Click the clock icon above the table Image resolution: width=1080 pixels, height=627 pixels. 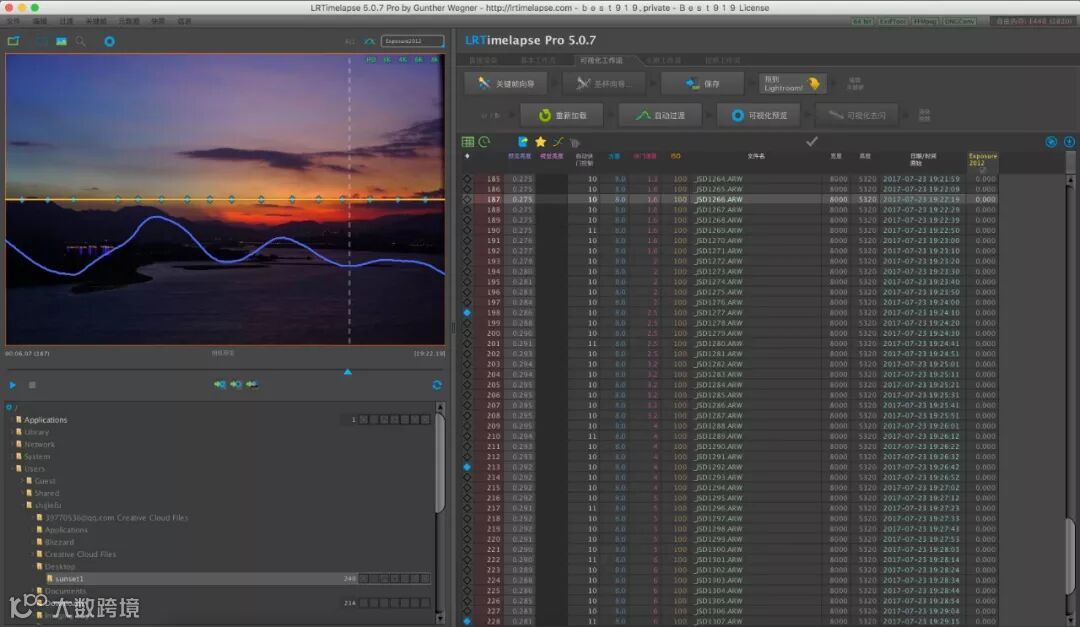tap(484, 142)
